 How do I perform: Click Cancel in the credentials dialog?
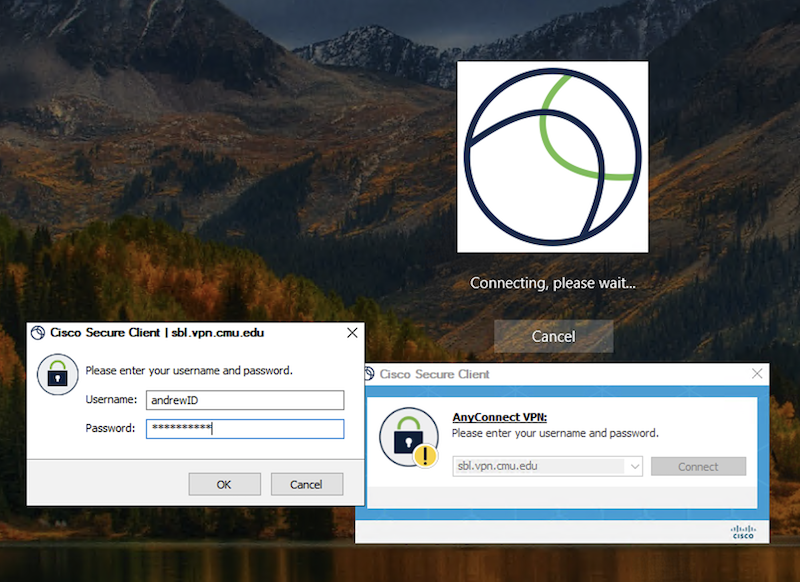(307, 484)
